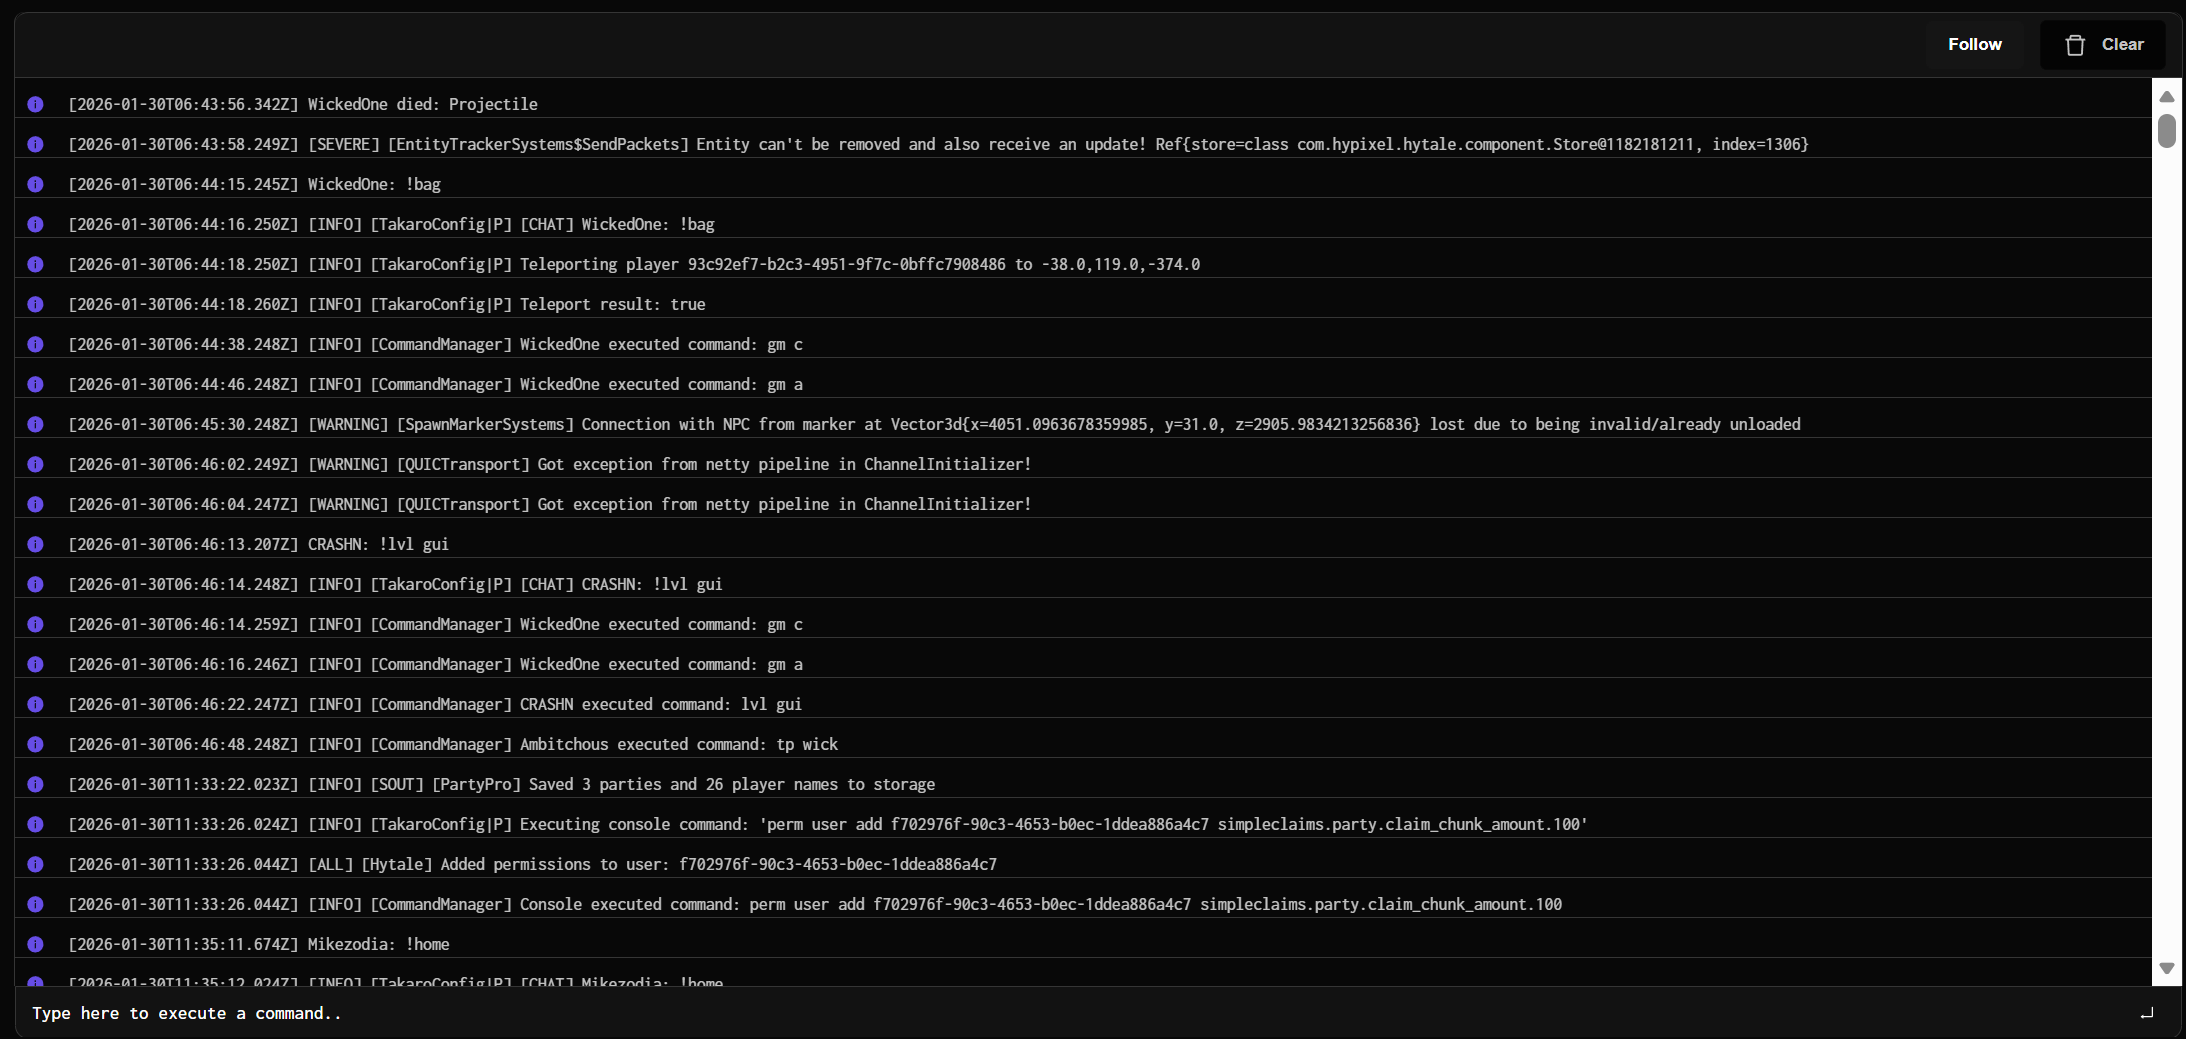Click the Clear logs button

(x=2103, y=44)
